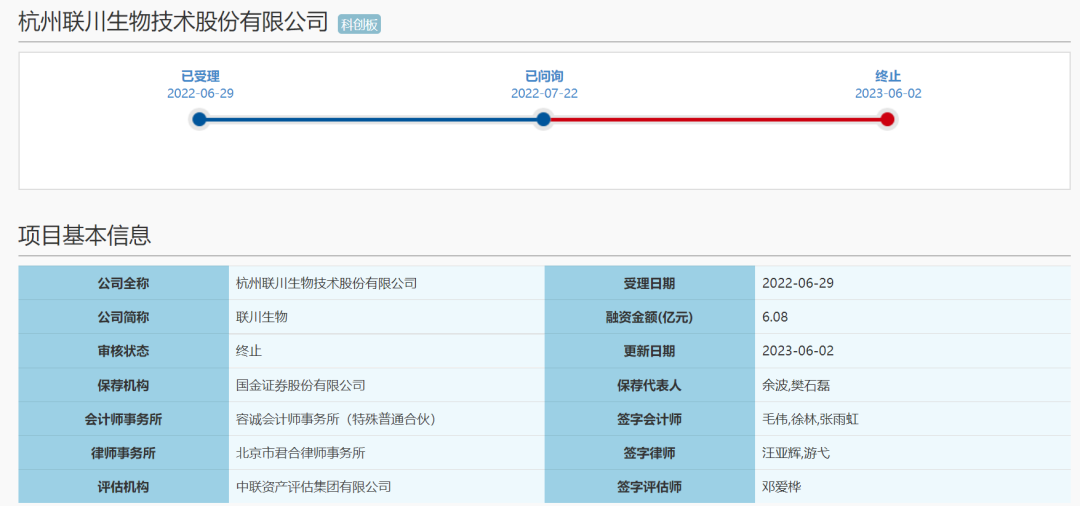
Task: Click the 更新日期 value 2023-06-02 in table
Action: pyautogui.click(x=797, y=351)
